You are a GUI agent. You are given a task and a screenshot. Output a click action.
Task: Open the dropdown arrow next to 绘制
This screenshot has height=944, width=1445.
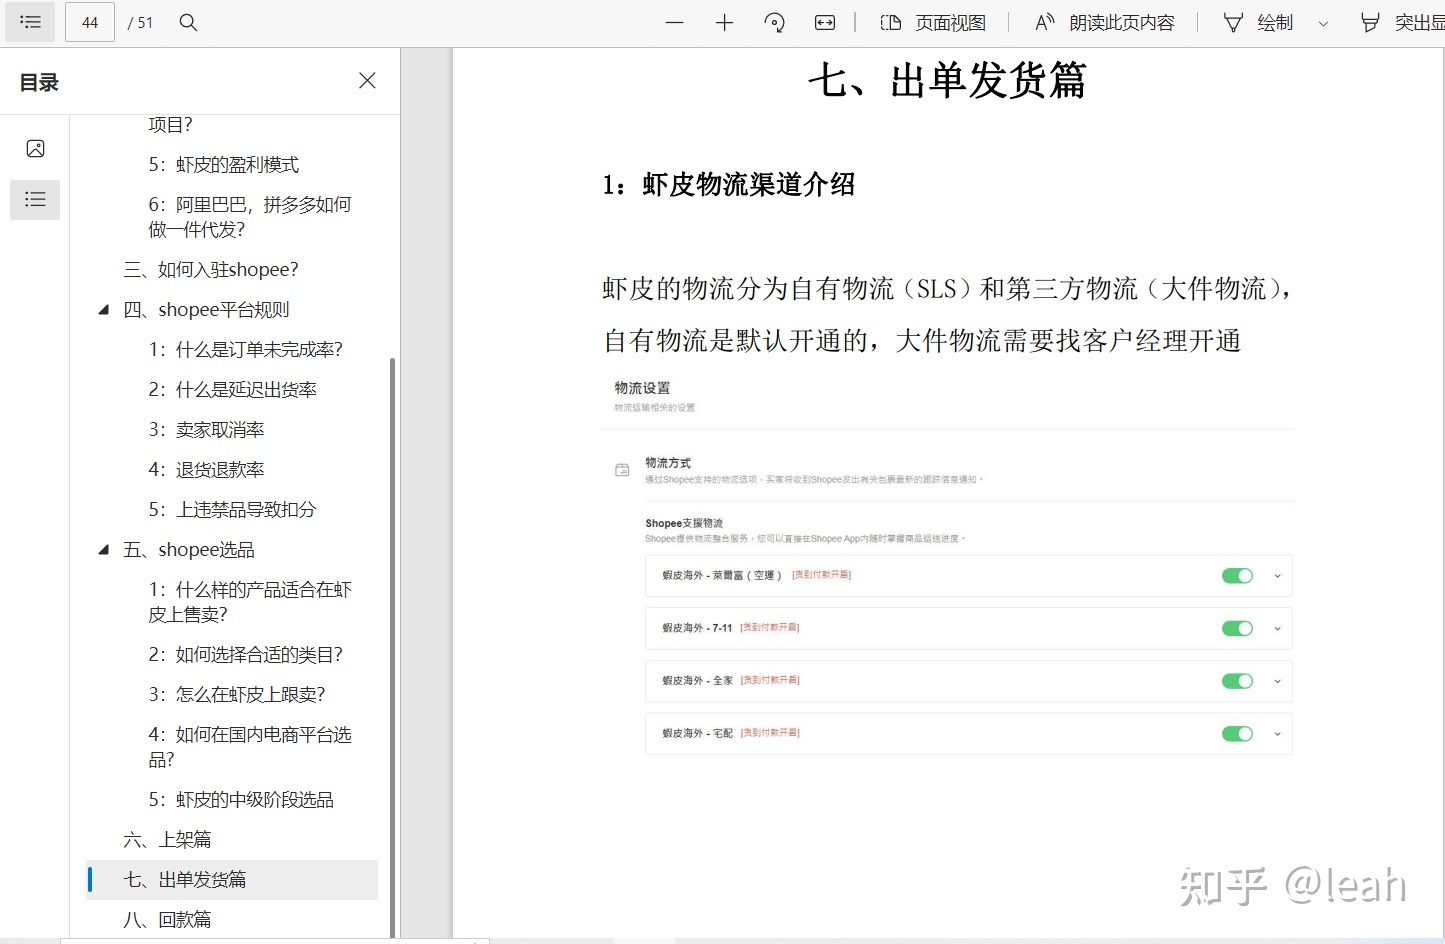1323,23
